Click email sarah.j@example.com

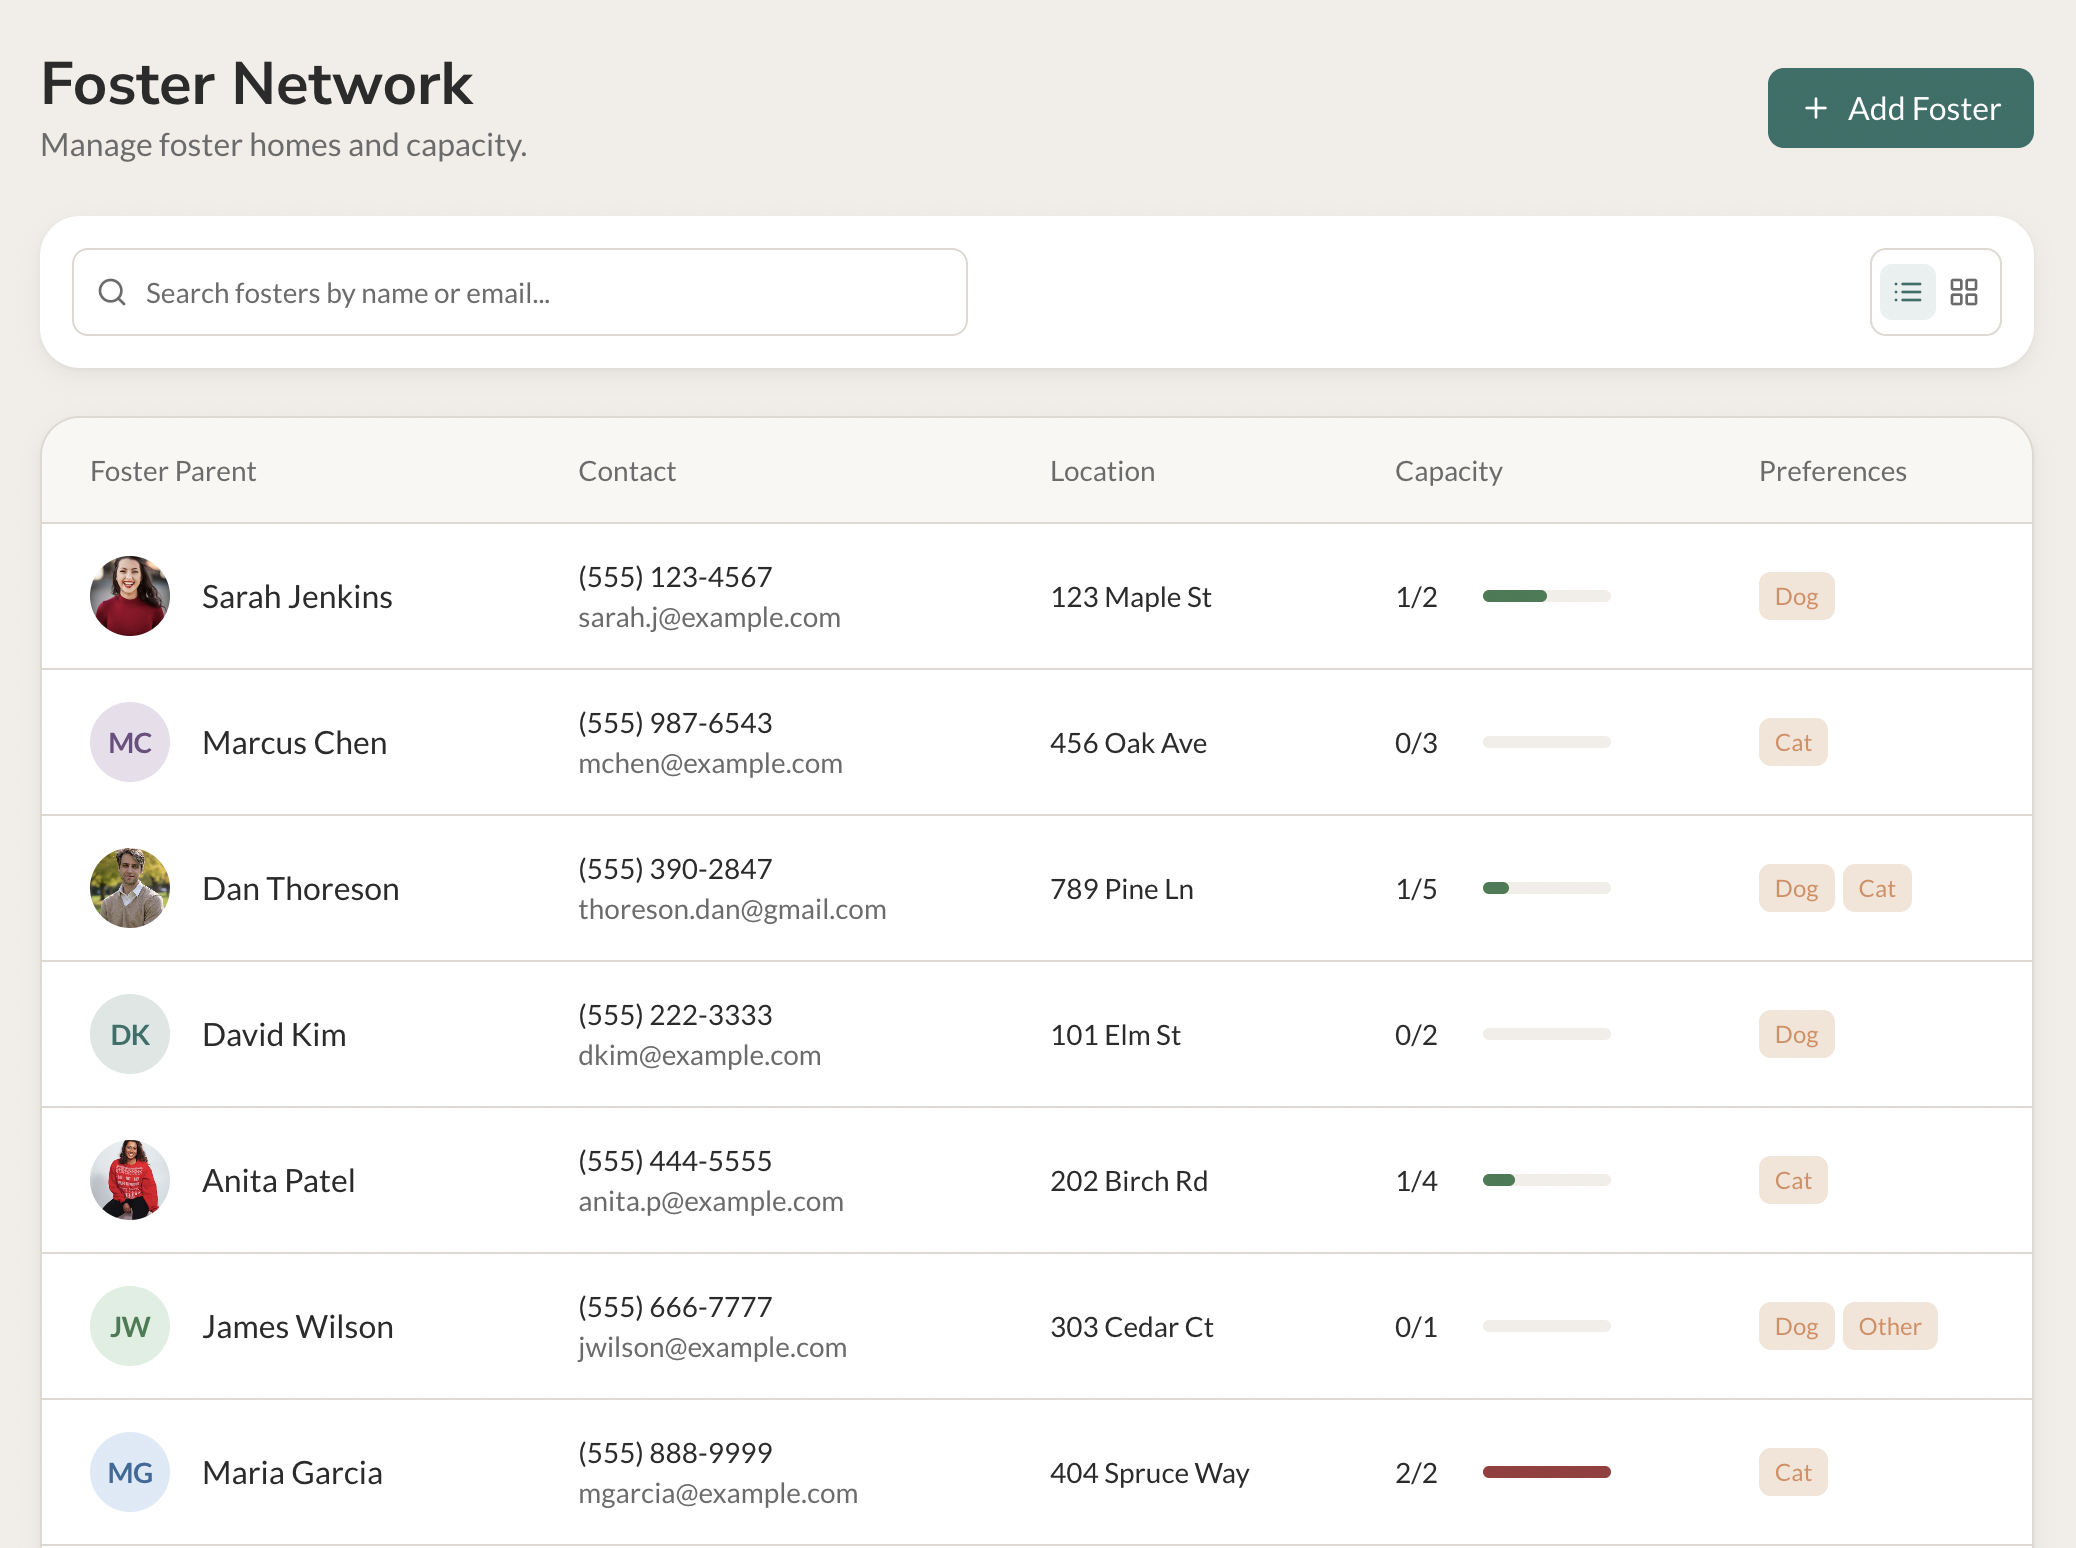[x=709, y=617]
